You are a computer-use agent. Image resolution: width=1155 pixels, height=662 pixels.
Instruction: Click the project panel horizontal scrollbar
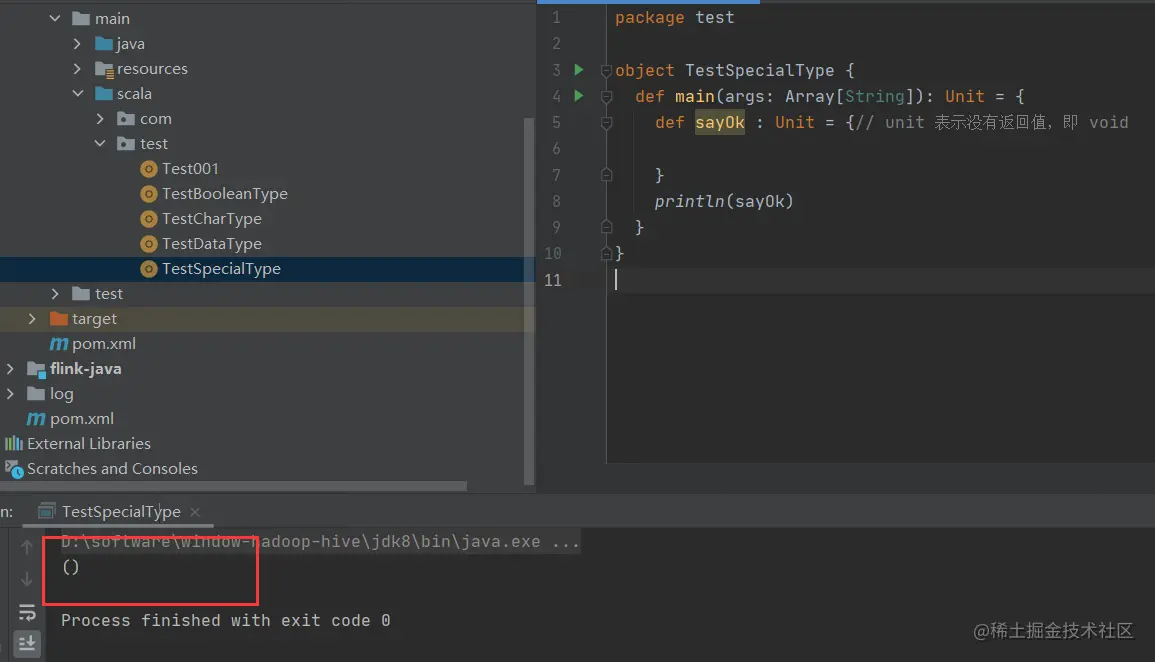click(x=234, y=486)
